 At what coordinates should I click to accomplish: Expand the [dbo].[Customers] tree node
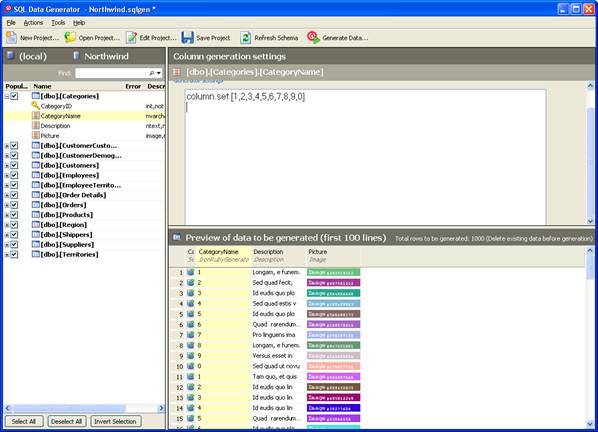pos(6,166)
